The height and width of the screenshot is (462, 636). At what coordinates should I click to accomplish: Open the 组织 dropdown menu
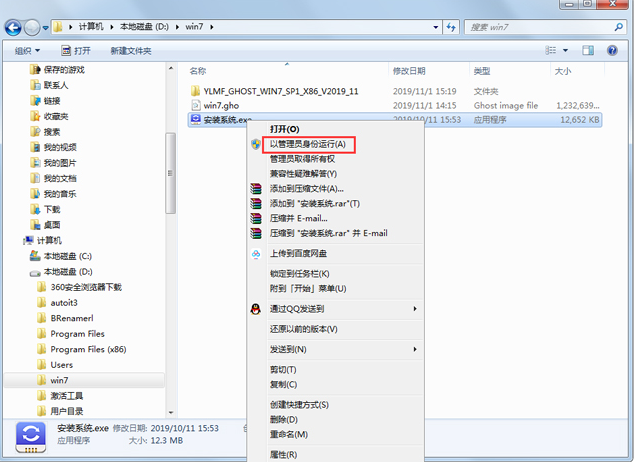[x=27, y=51]
